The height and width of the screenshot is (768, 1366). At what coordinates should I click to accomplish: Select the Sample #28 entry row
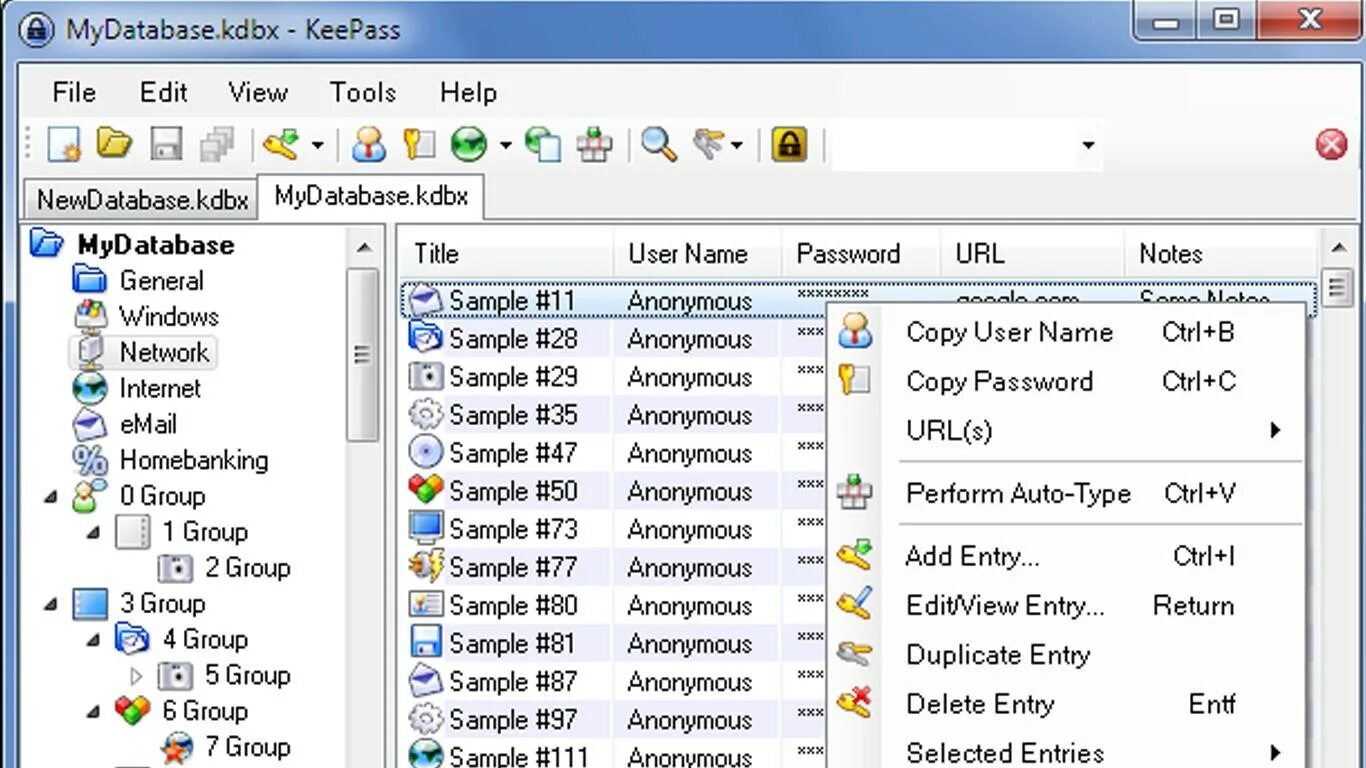click(614, 339)
